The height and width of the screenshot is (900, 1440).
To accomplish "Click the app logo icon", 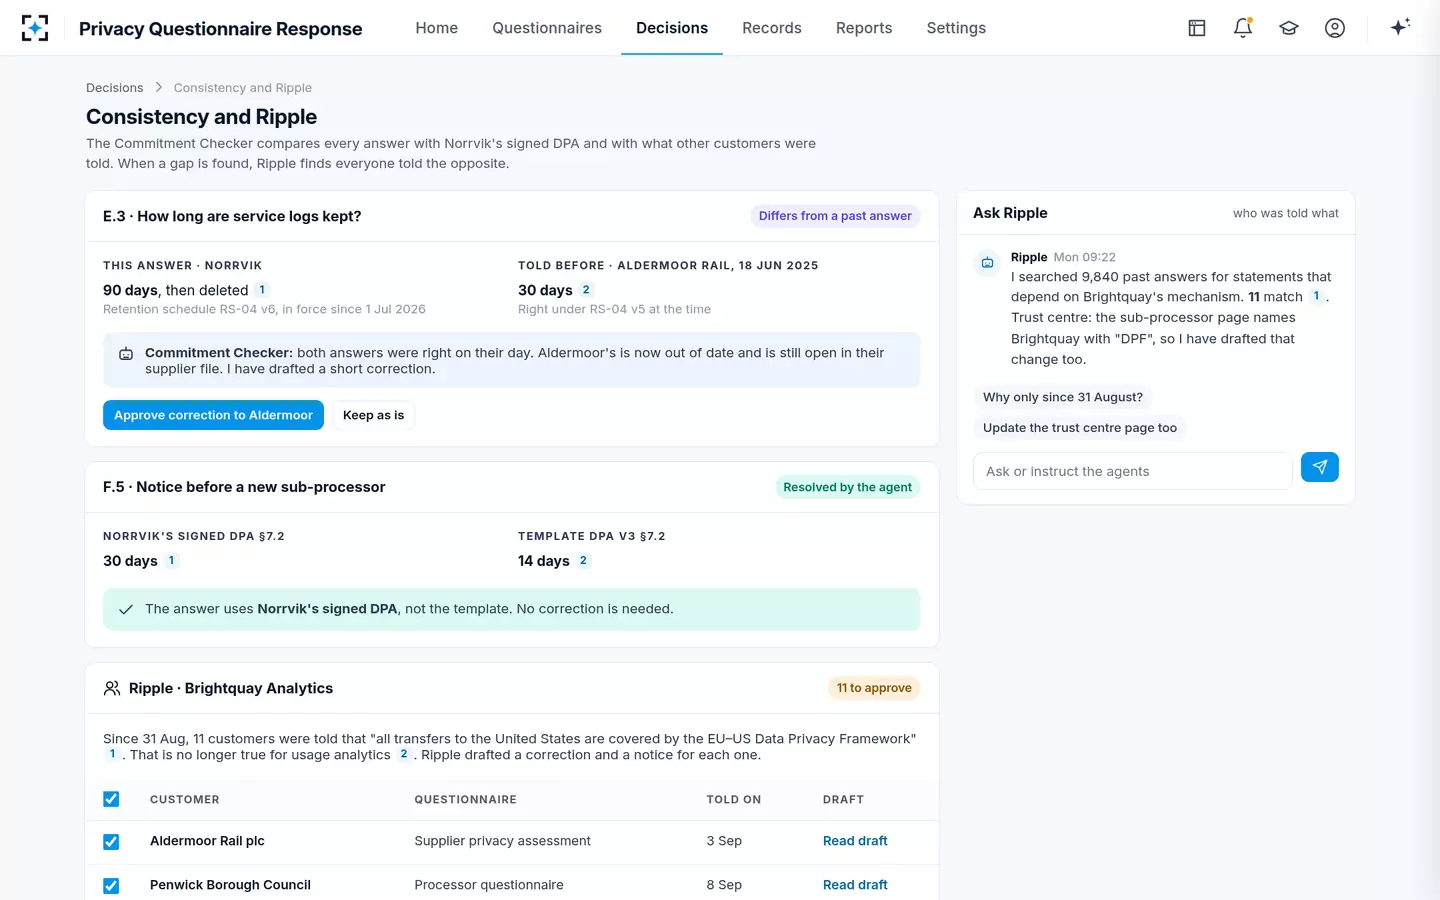I will pyautogui.click(x=35, y=28).
